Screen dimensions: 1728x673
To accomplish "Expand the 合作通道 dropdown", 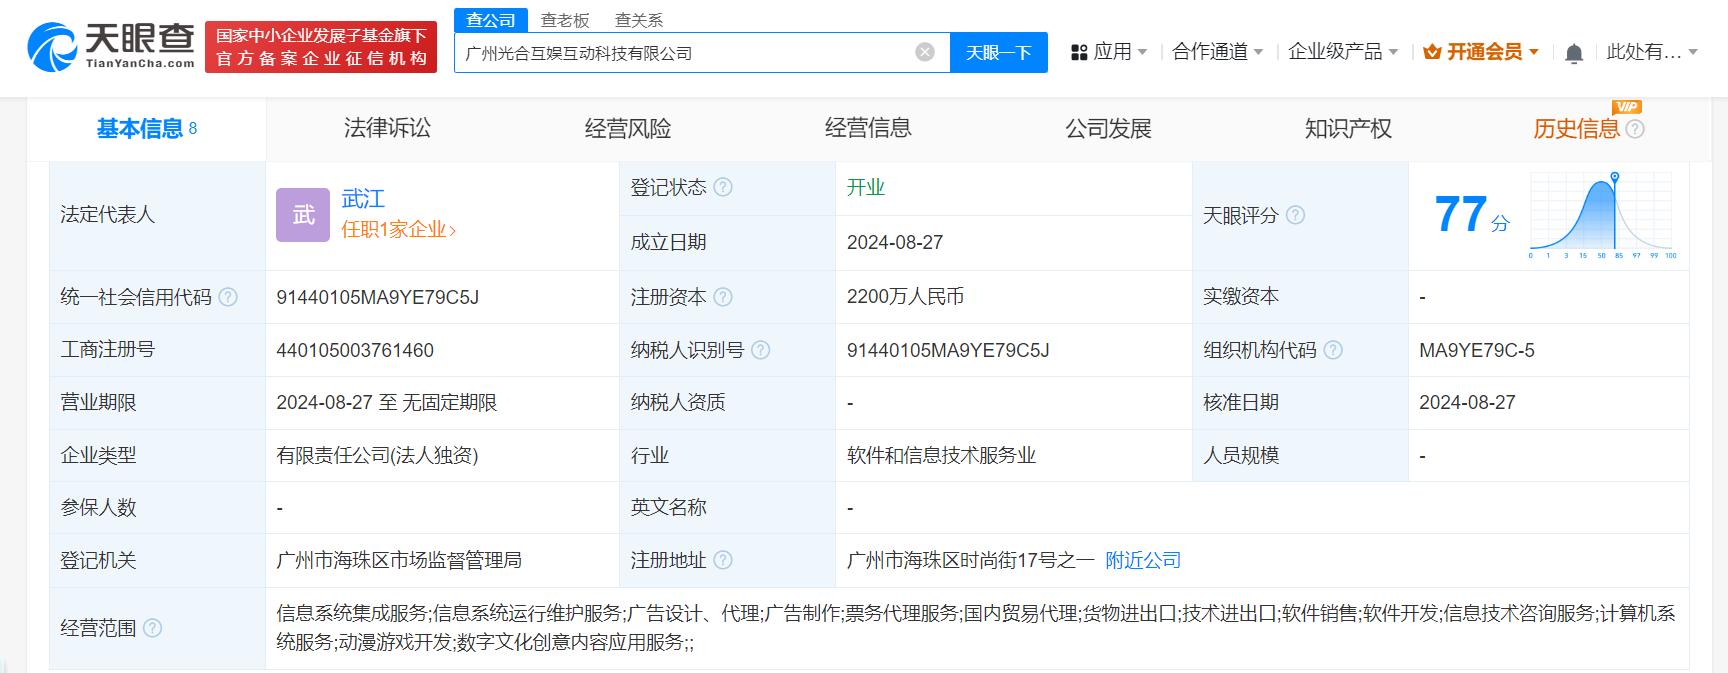I will pyautogui.click(x=1217, y=52).
